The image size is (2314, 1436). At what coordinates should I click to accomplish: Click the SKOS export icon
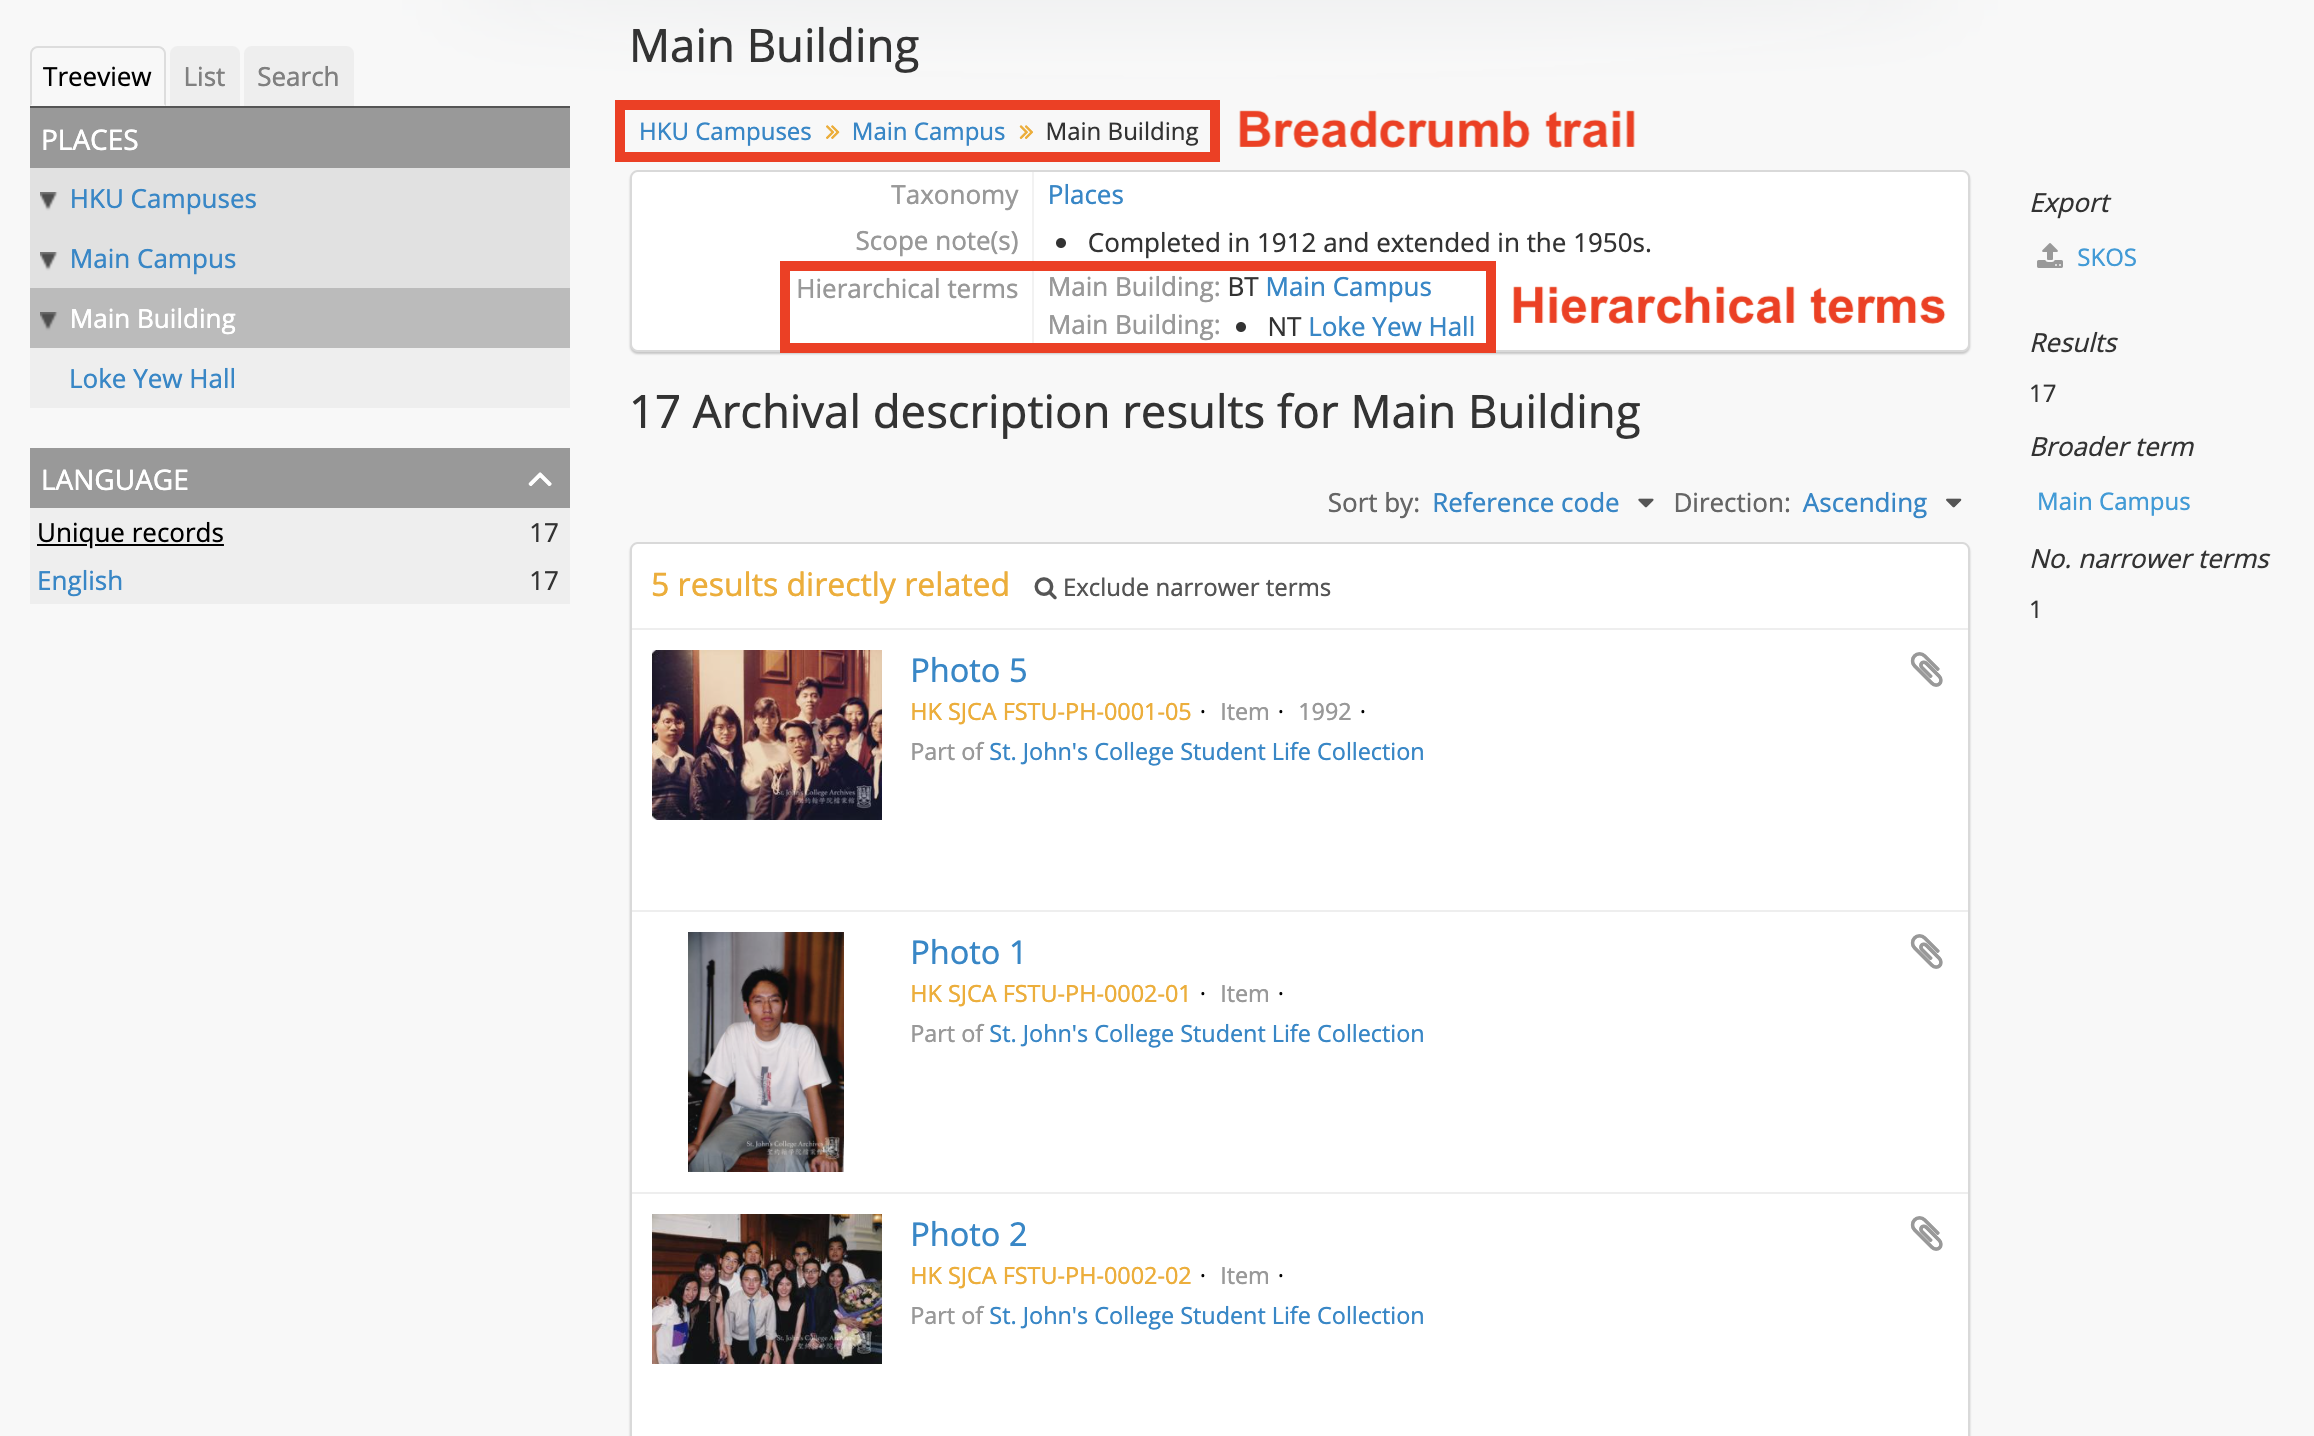pos(2049,257)
